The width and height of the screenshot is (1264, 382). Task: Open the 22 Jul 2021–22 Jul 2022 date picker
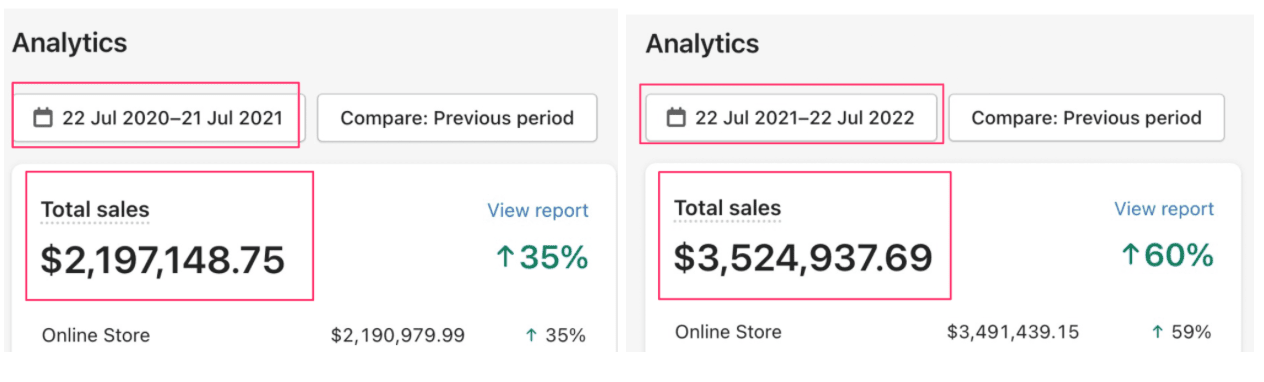tap(791, 118)
